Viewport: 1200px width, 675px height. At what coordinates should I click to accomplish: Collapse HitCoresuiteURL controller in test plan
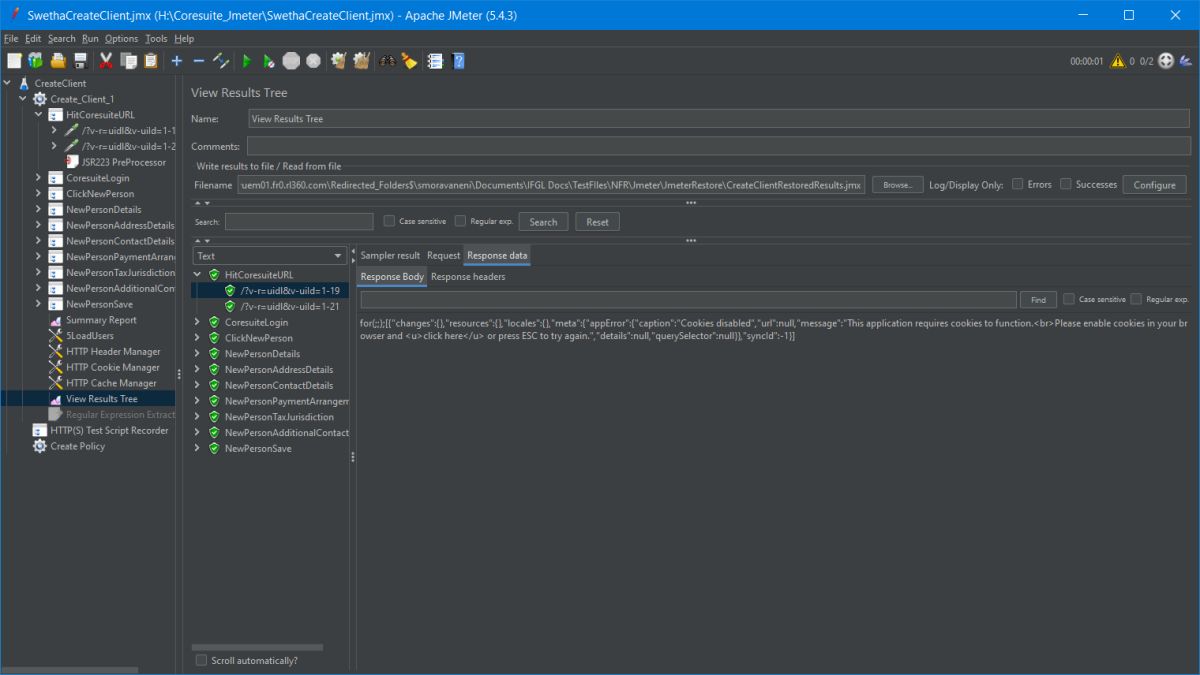[x=39, y=115]
